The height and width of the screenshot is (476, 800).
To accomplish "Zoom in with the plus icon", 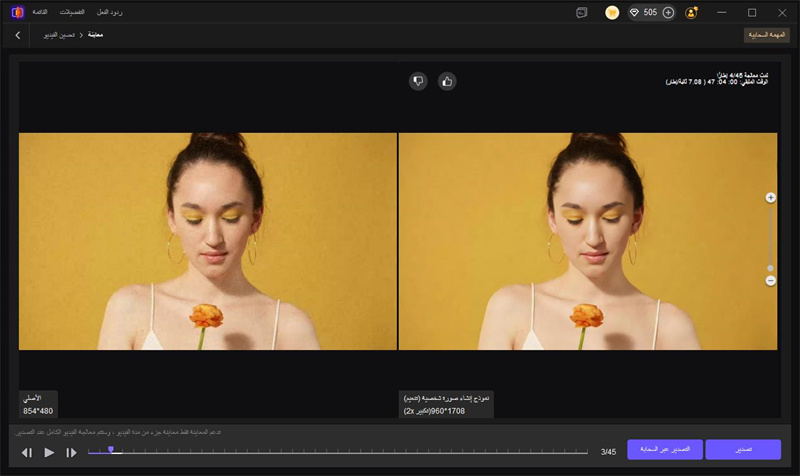I will [x=770, y=198].
